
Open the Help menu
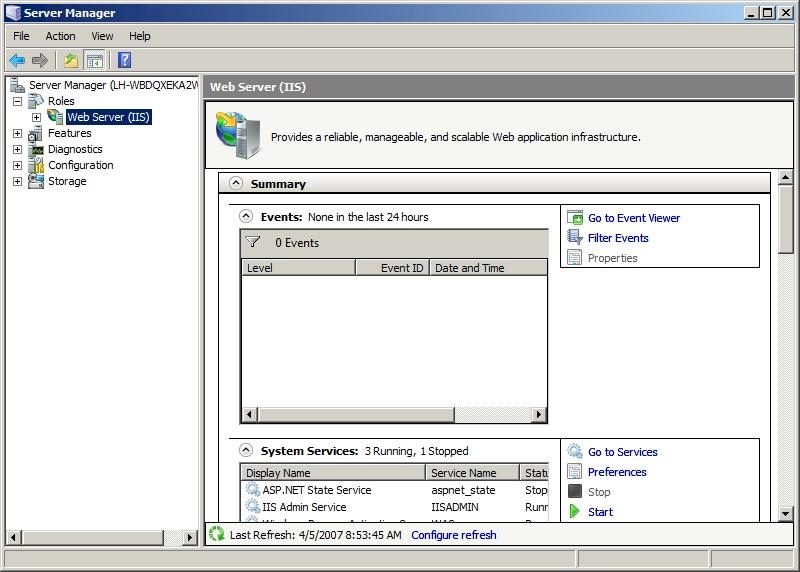point(139,36)
